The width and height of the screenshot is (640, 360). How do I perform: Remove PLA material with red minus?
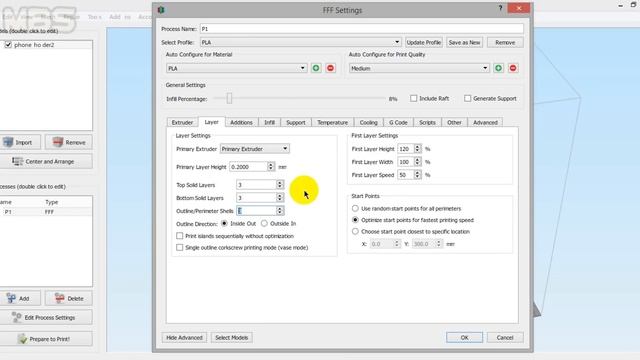coord(331,68)
